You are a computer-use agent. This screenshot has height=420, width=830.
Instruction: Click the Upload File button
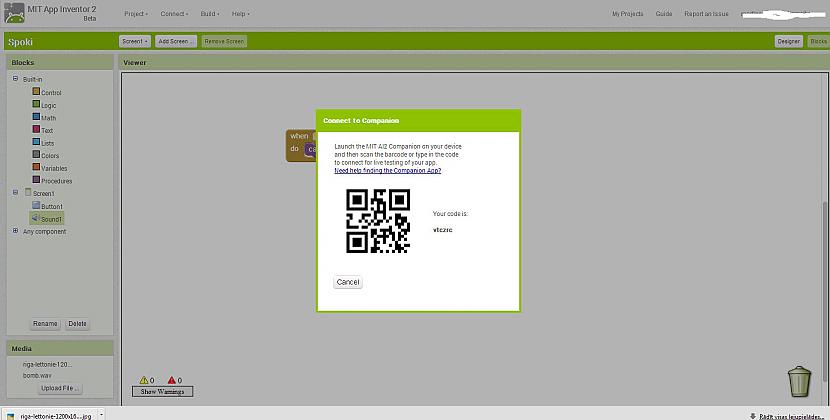[x=59, y=388]
